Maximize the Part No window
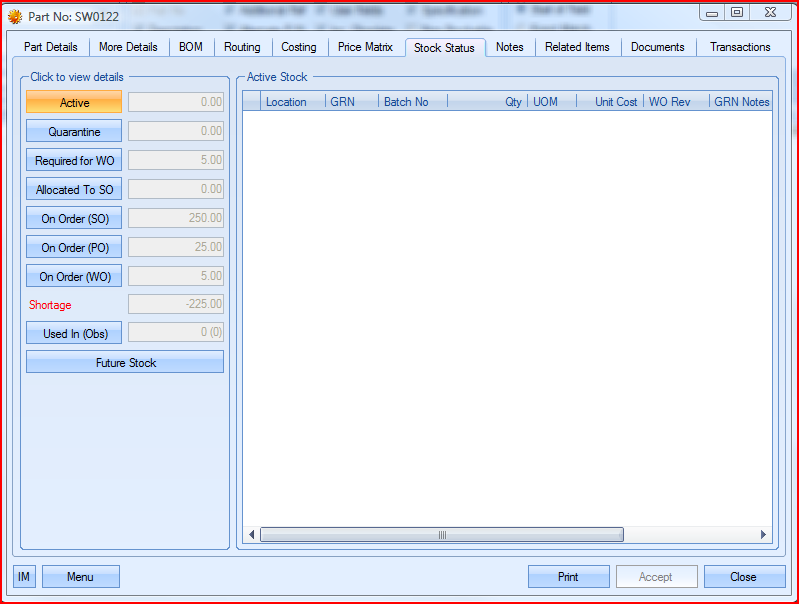 coord(737,13)
